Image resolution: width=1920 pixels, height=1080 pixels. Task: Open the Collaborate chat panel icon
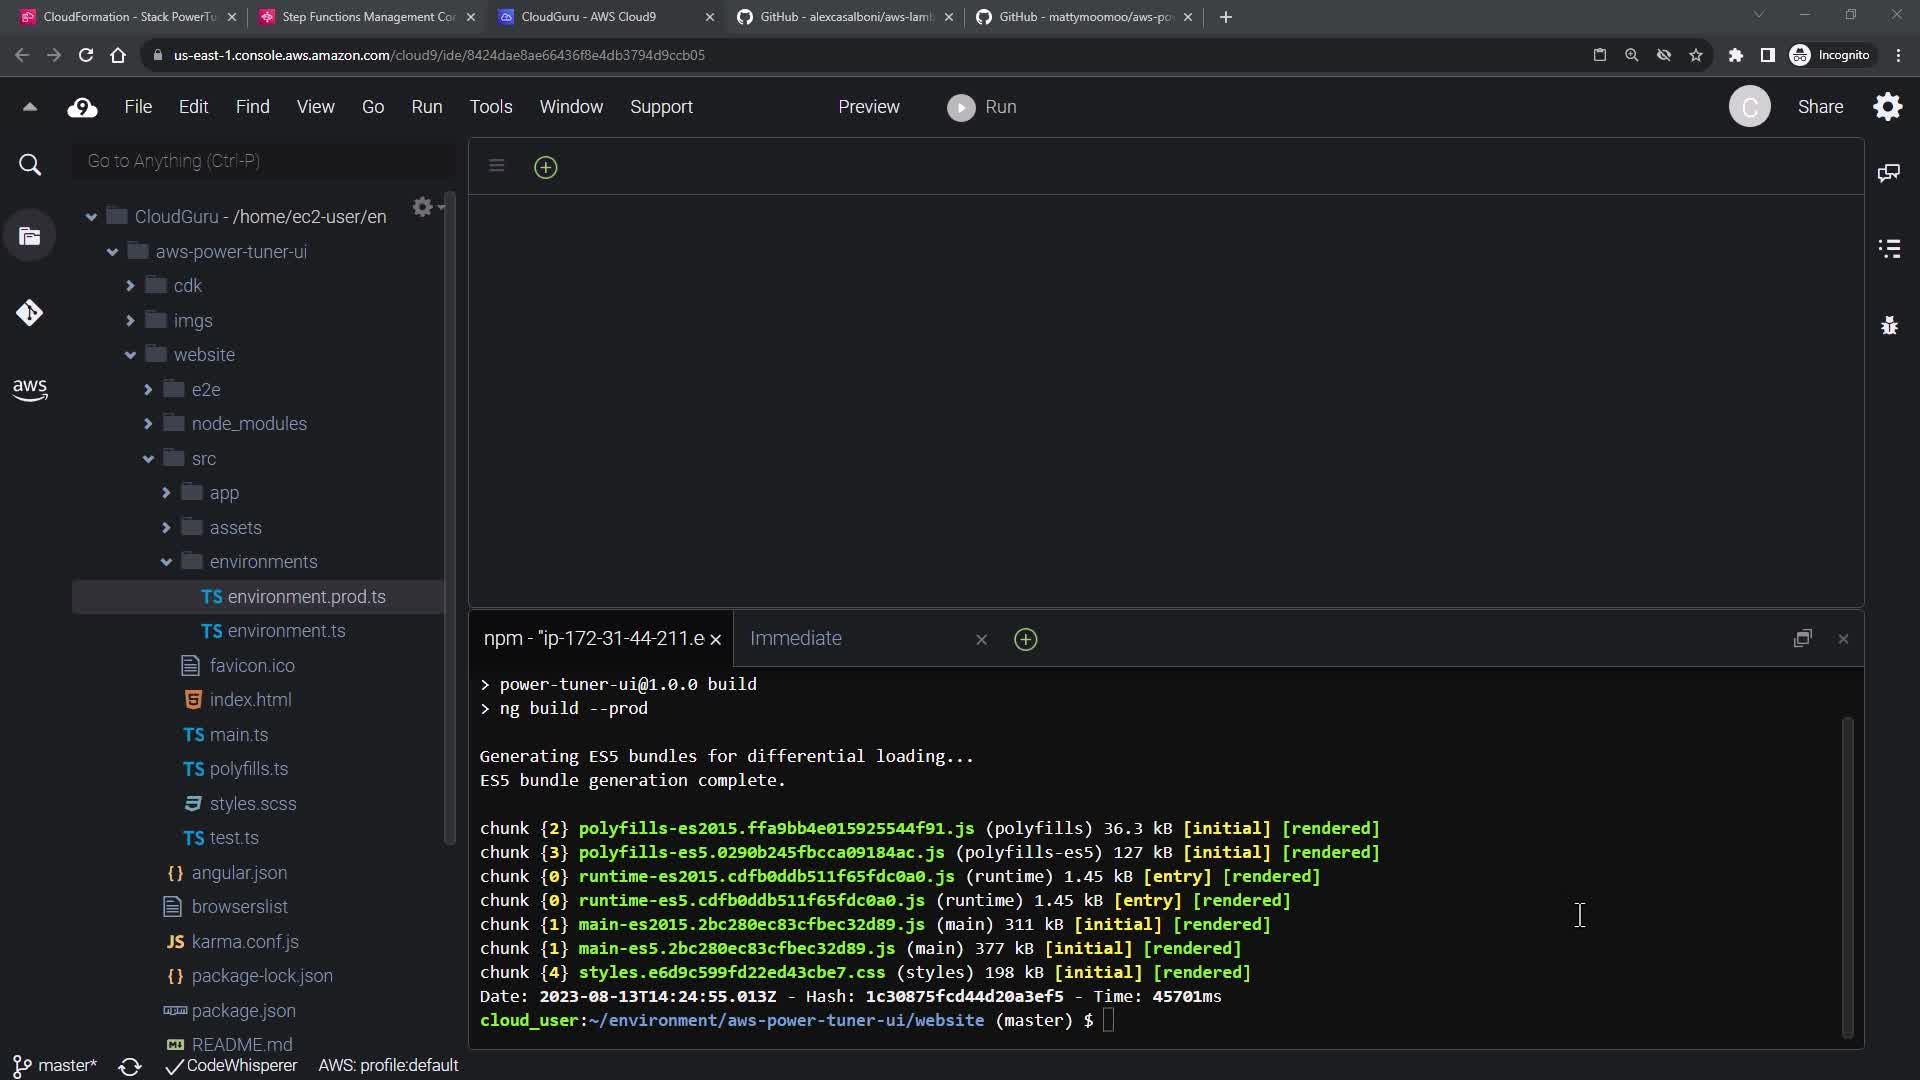tap(1888, 173)
